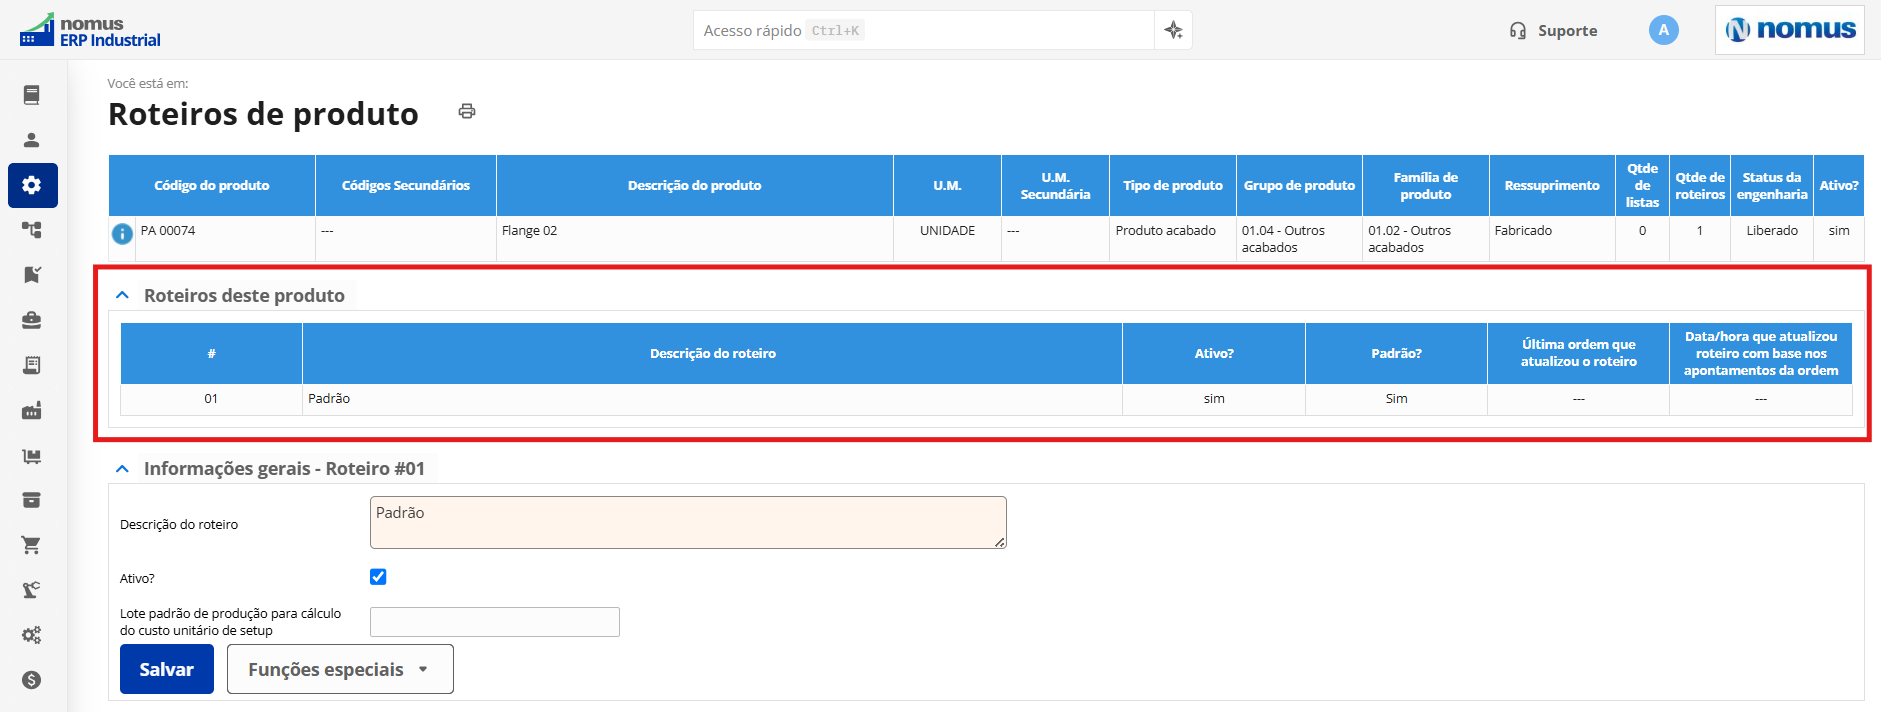The image size is (1881, 712).
Task: Open the forklift icon in sidebar
Action: (32, 456)
